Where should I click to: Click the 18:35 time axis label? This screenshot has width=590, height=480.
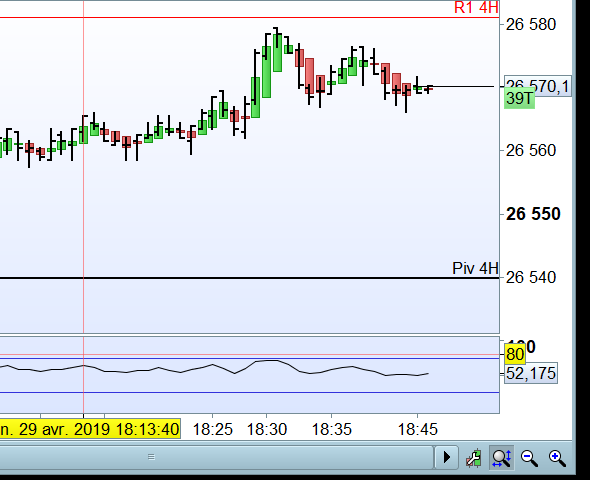(x=331, y=429)
